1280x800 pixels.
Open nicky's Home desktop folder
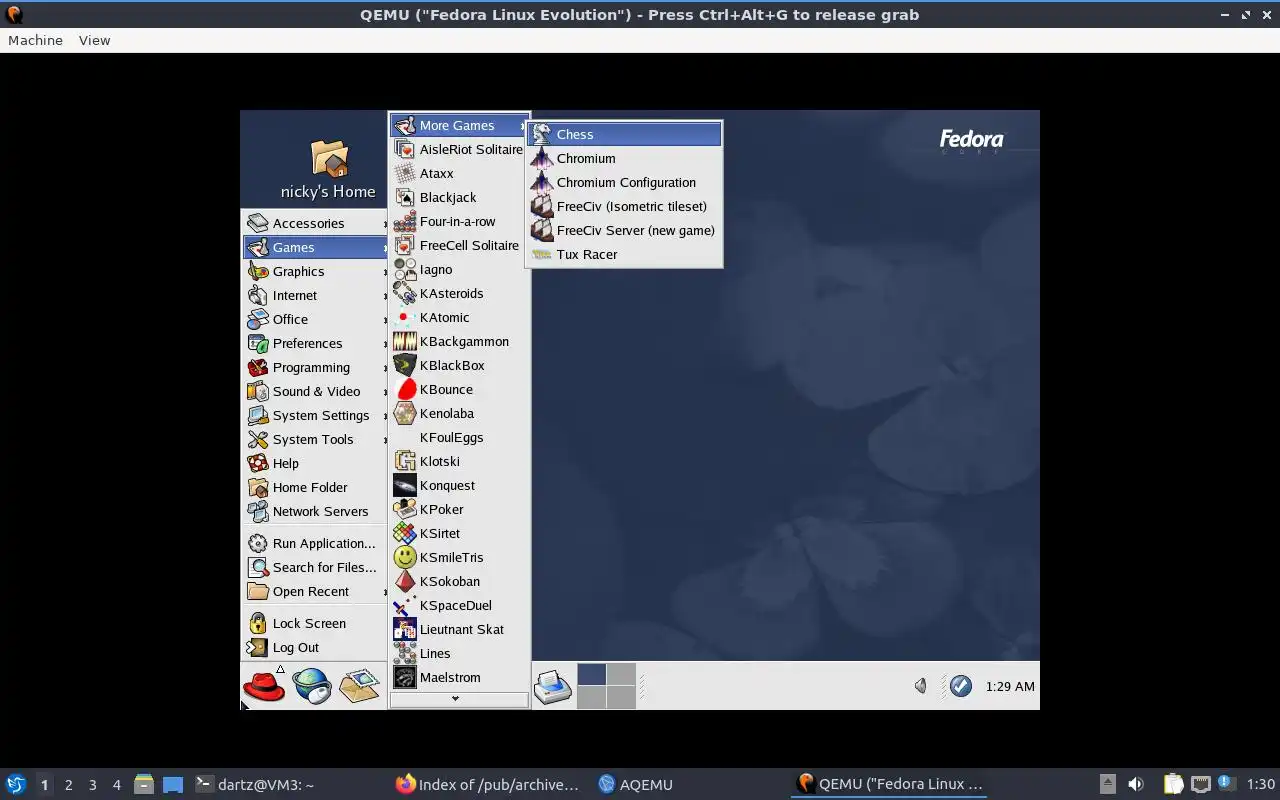[328, 170]
